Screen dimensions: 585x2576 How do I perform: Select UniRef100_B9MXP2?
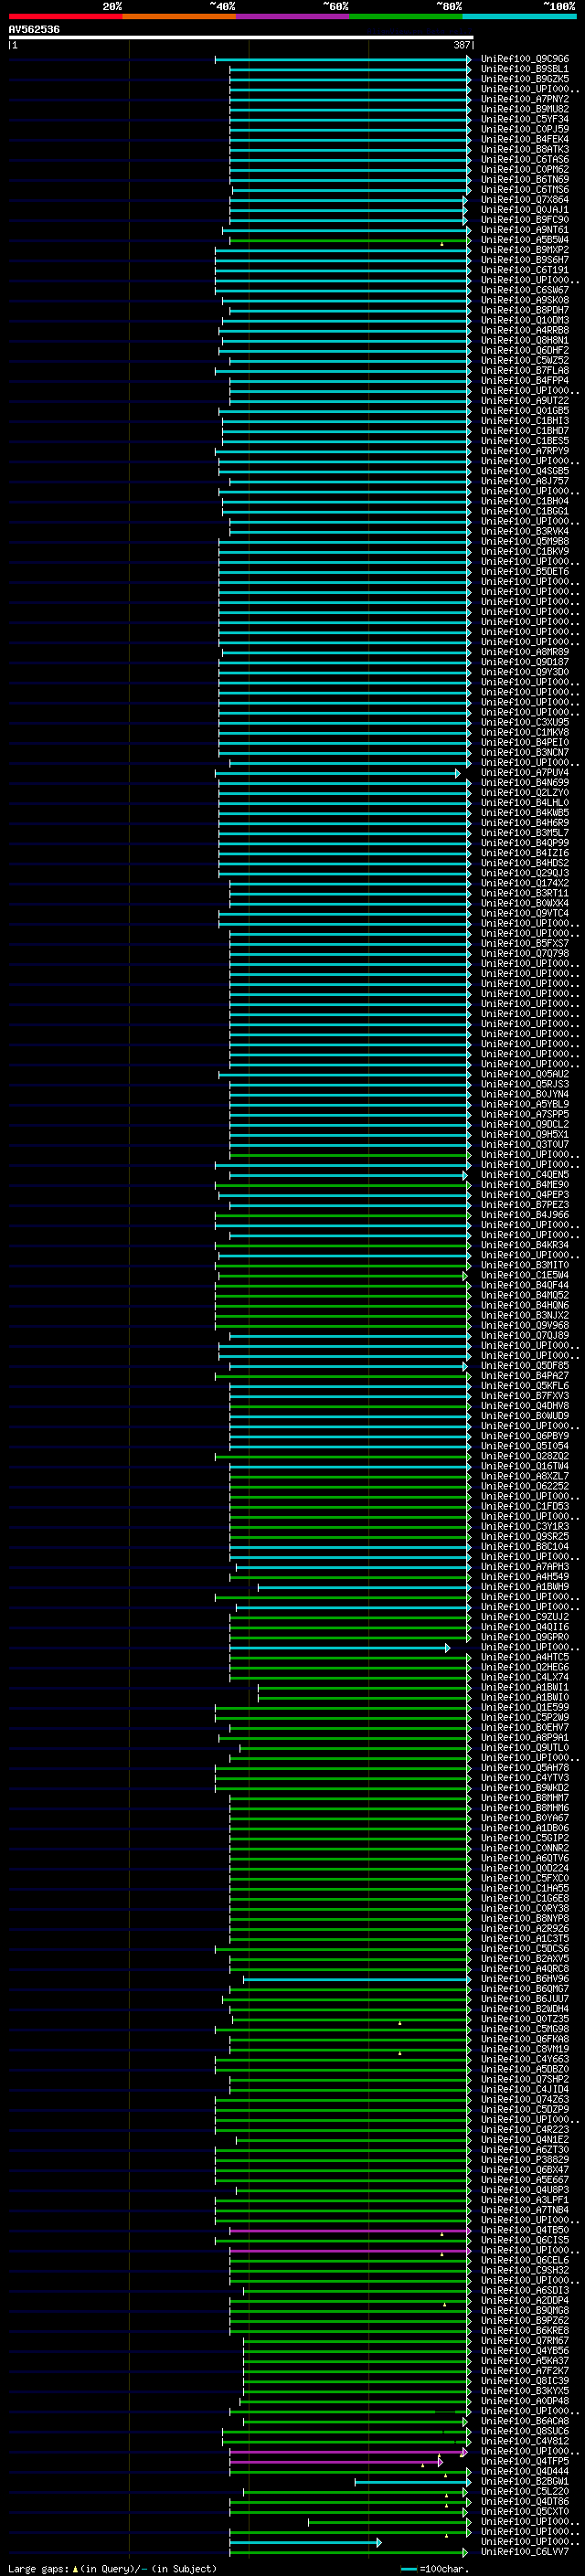pyautogui.click(x=525, y=250)
